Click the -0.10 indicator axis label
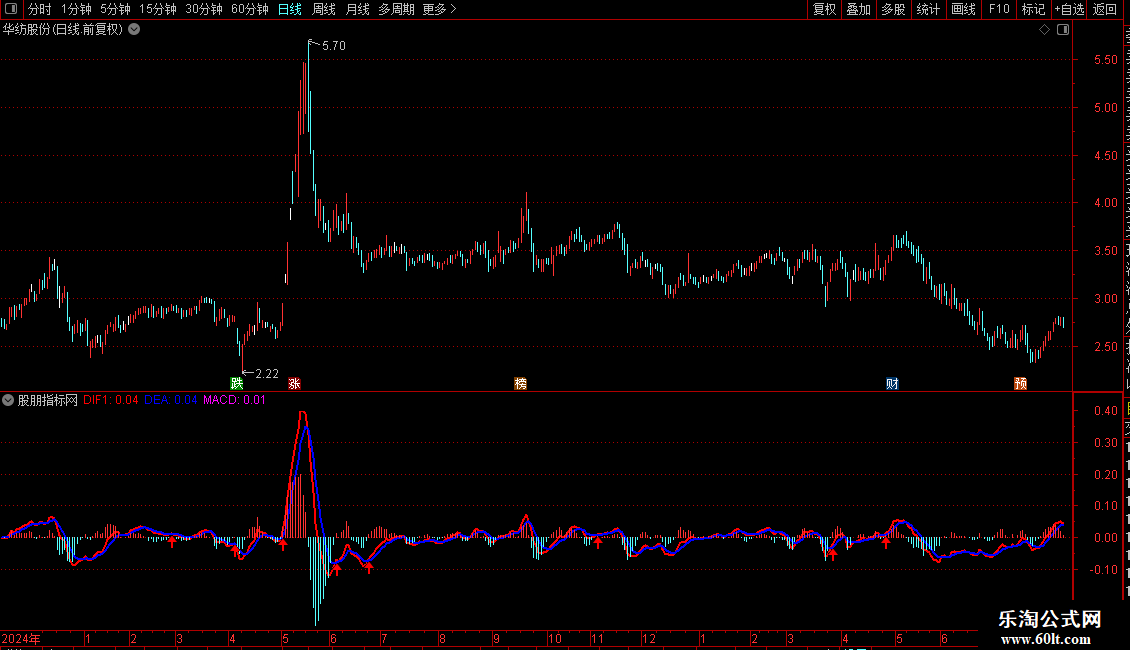The height and width of the screenshot is (650, 1130). 1103,569
